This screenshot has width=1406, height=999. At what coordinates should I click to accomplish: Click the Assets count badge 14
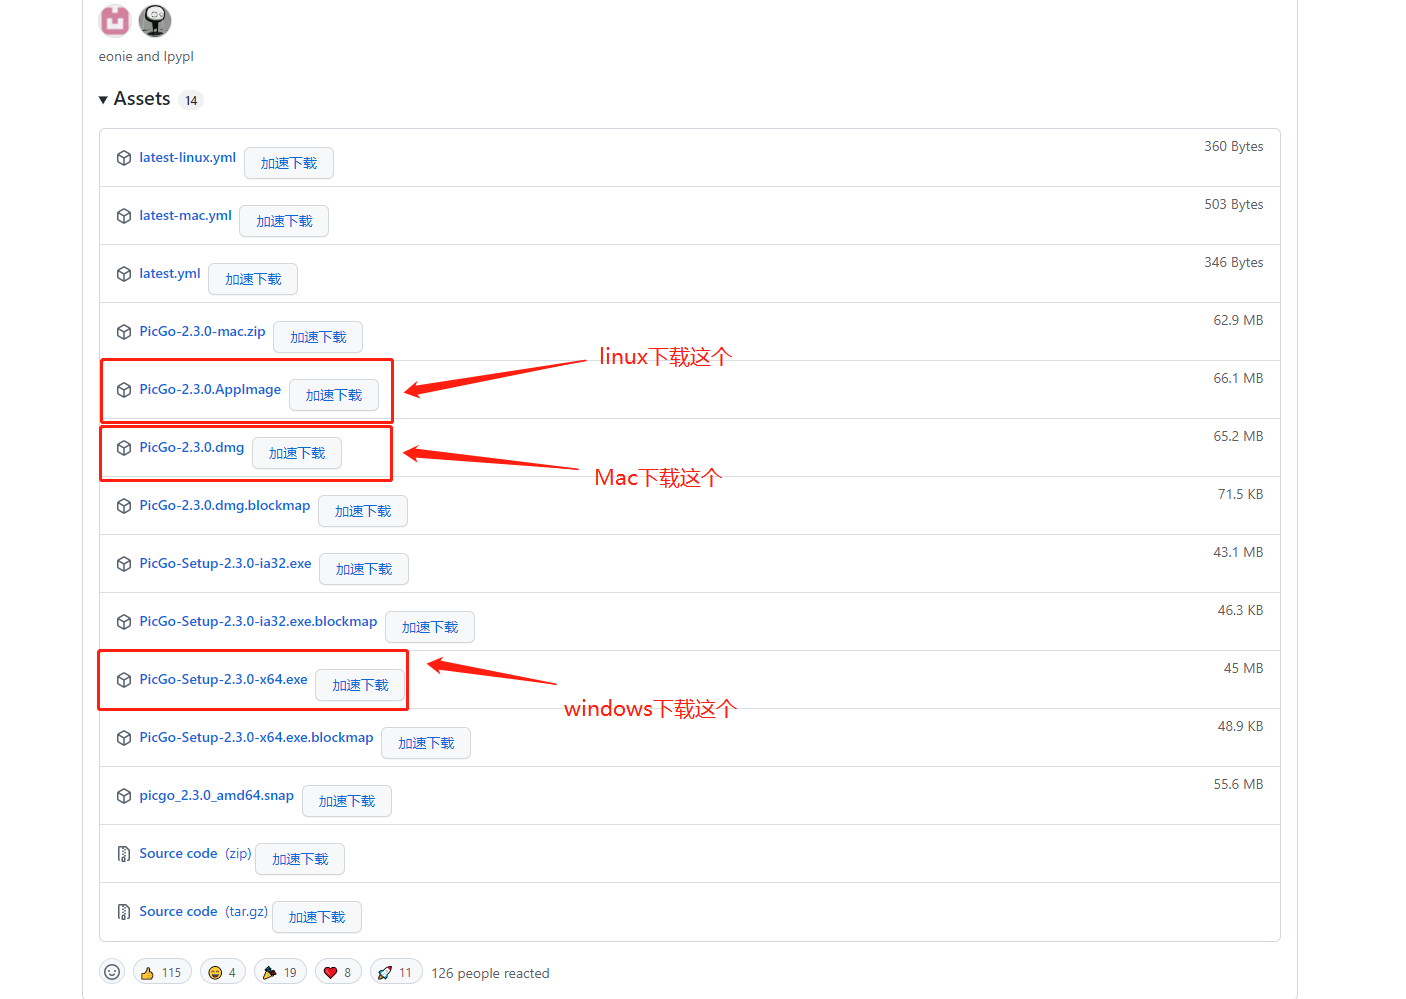191,100
